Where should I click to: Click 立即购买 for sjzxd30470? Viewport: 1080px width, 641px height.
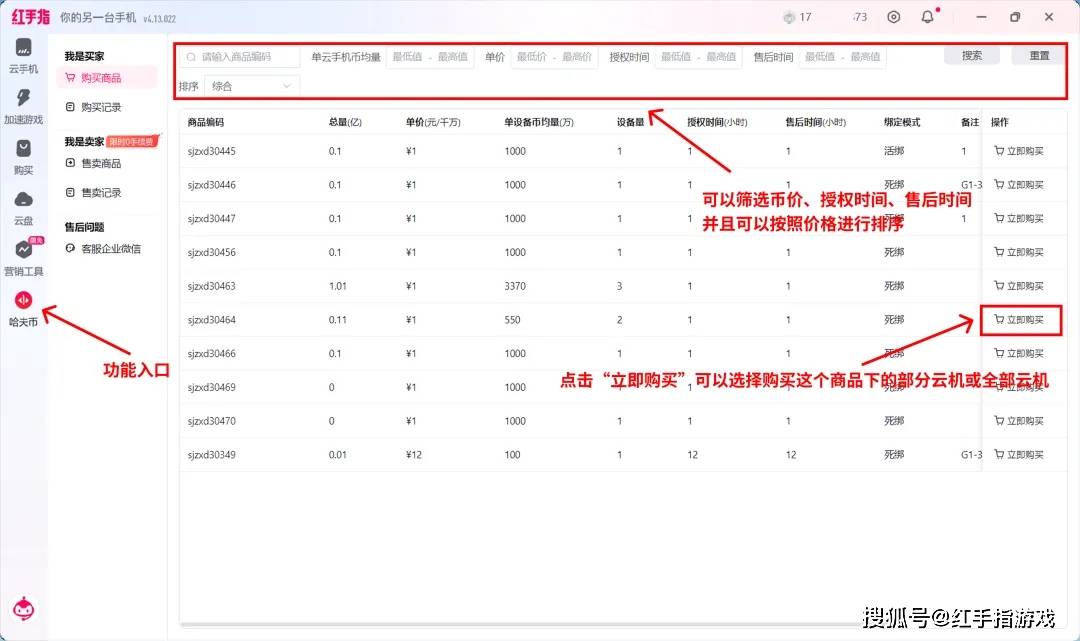(x=1019, y=421)
